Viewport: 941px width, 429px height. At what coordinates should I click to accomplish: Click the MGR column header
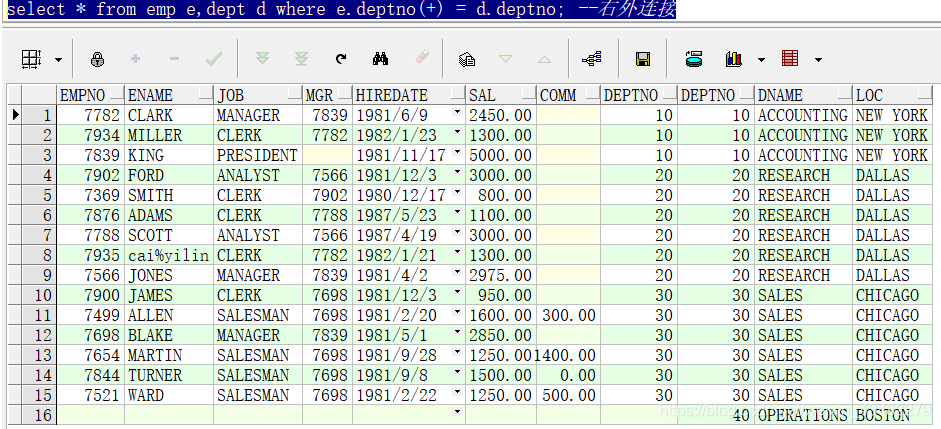pyautogui.click(x=328, y=95)
